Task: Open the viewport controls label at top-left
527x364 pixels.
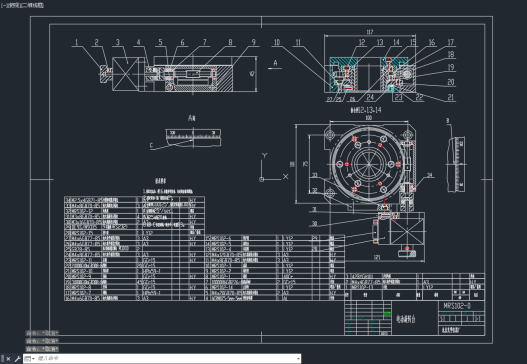Action: pos(22,5)
